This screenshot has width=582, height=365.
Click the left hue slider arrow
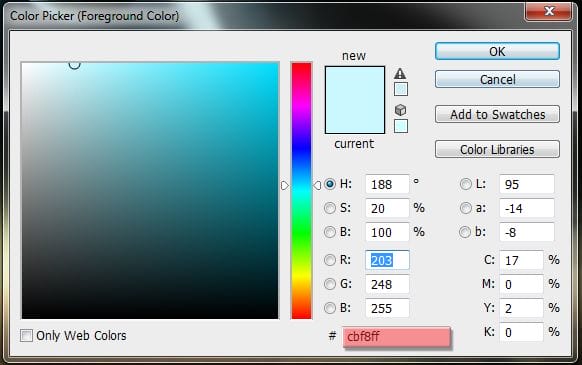pos(284,185)
